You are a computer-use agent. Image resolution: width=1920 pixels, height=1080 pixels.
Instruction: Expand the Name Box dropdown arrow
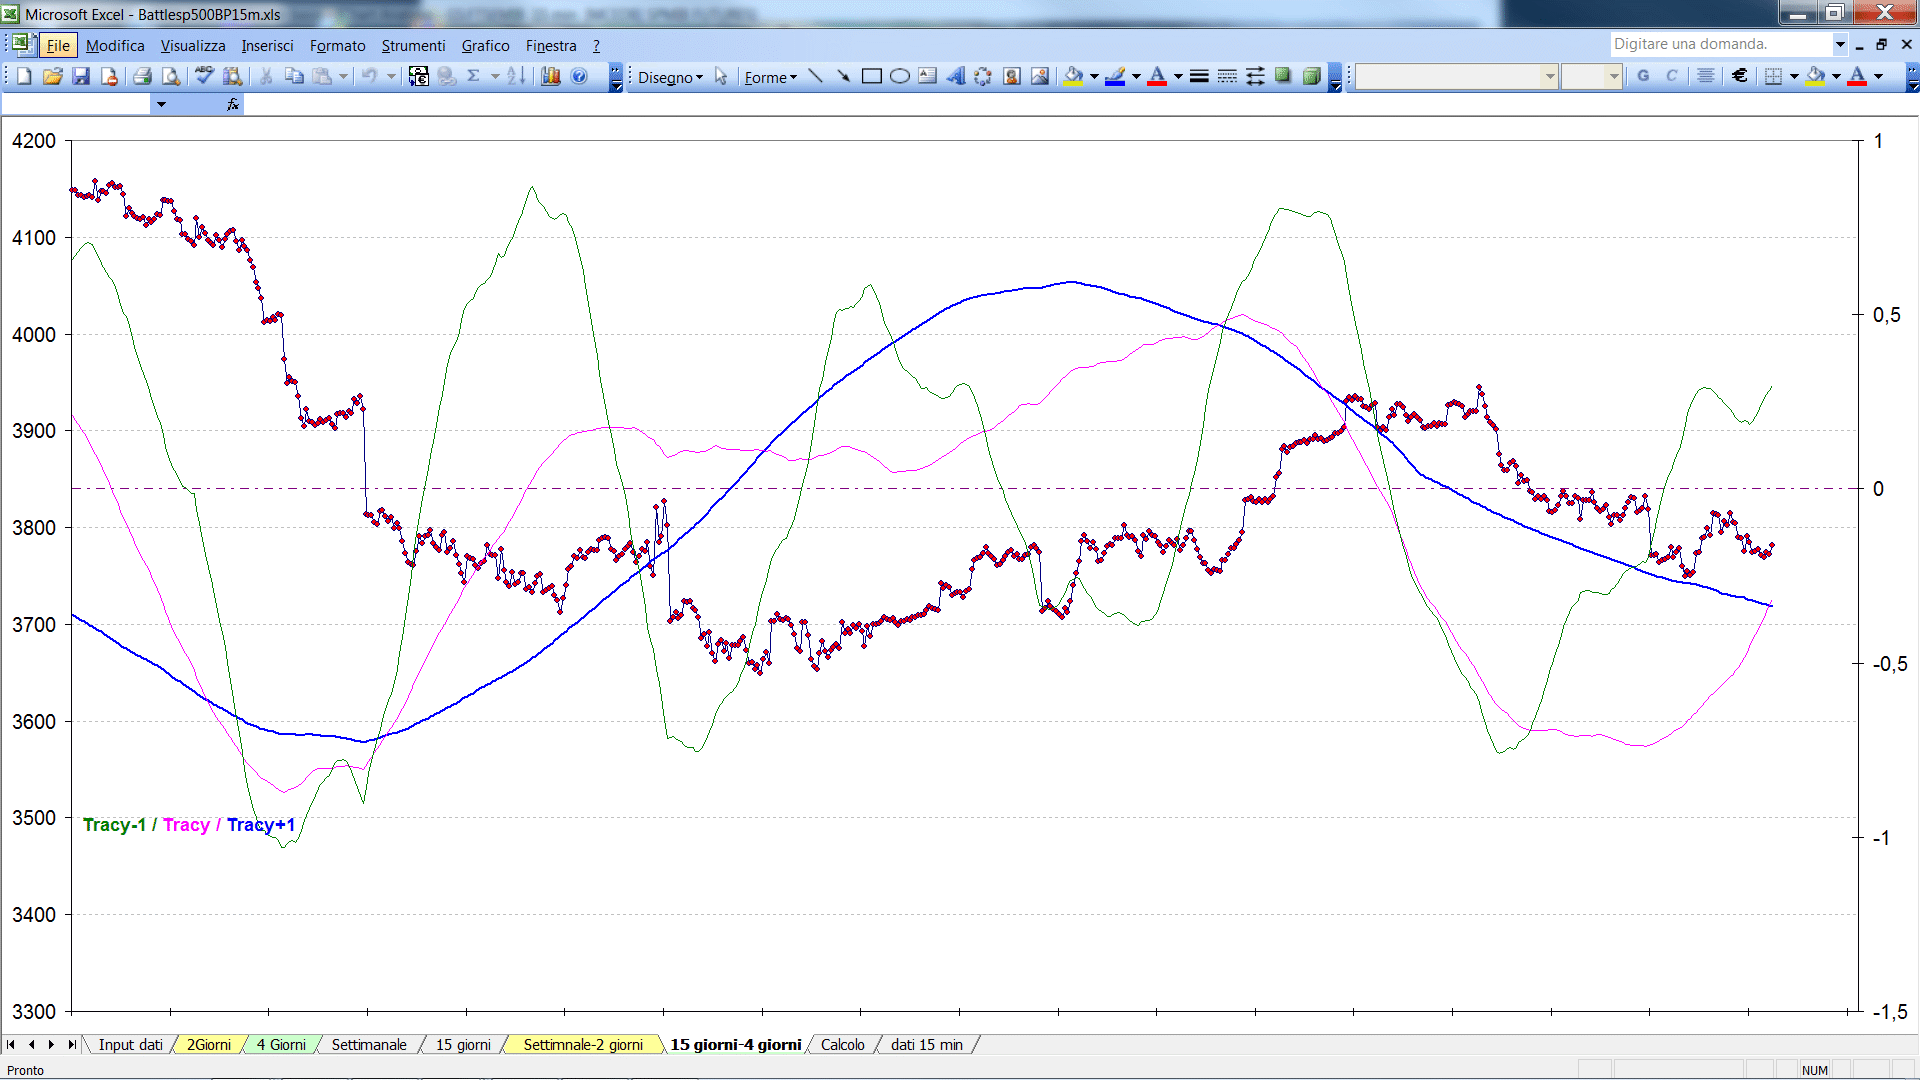pyautogui.click(x=161, y=104)
